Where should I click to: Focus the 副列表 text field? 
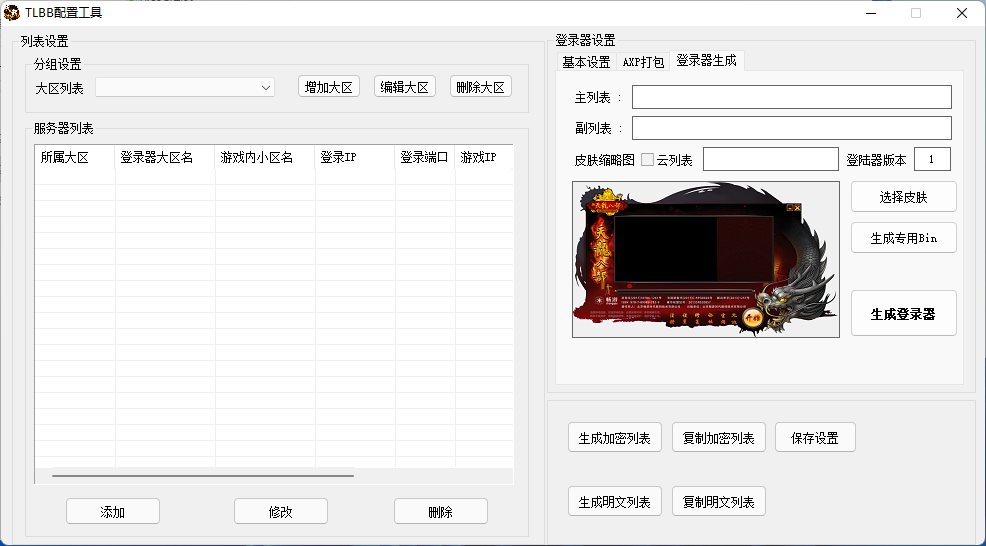[791, 128]
